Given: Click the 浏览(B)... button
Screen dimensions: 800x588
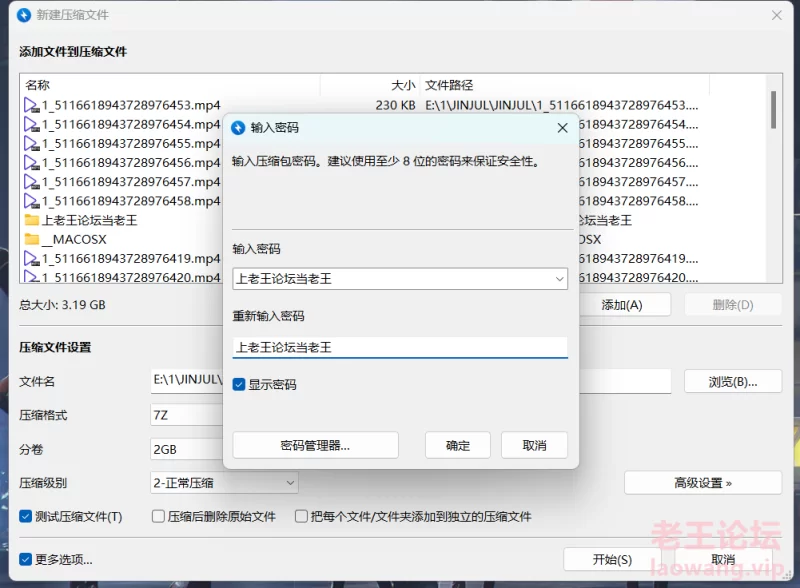Looking at the screenshot, I should tap(733, 381).
